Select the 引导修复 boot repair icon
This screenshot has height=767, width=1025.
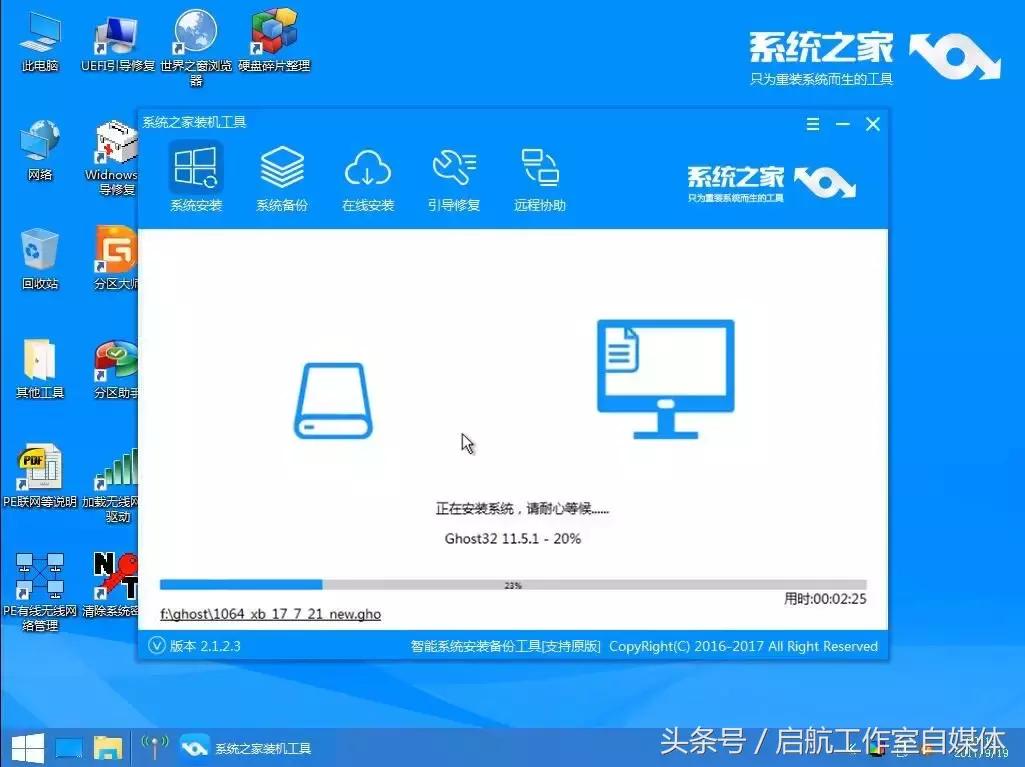454,177
